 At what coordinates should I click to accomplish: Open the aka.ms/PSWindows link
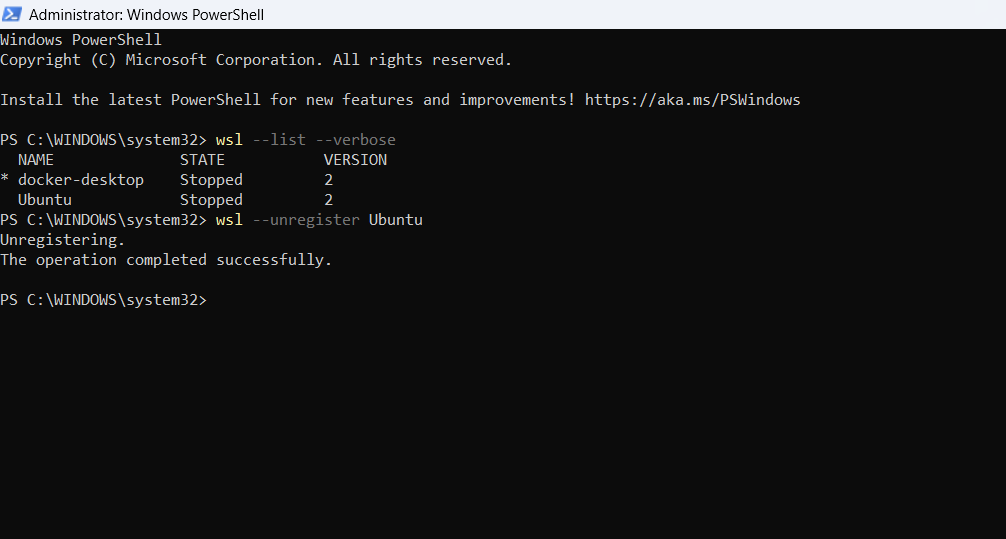pos(692,100)
